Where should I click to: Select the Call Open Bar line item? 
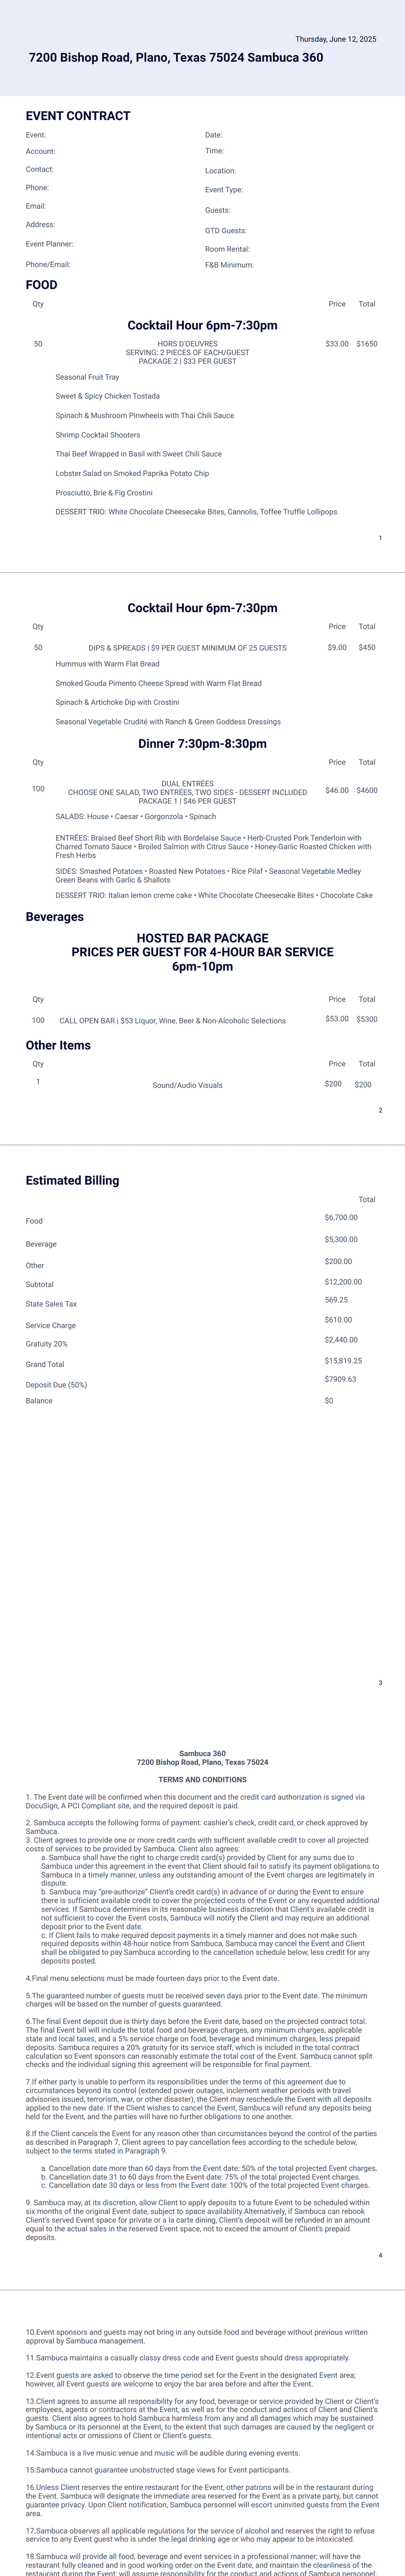(x=172, y=1021)
